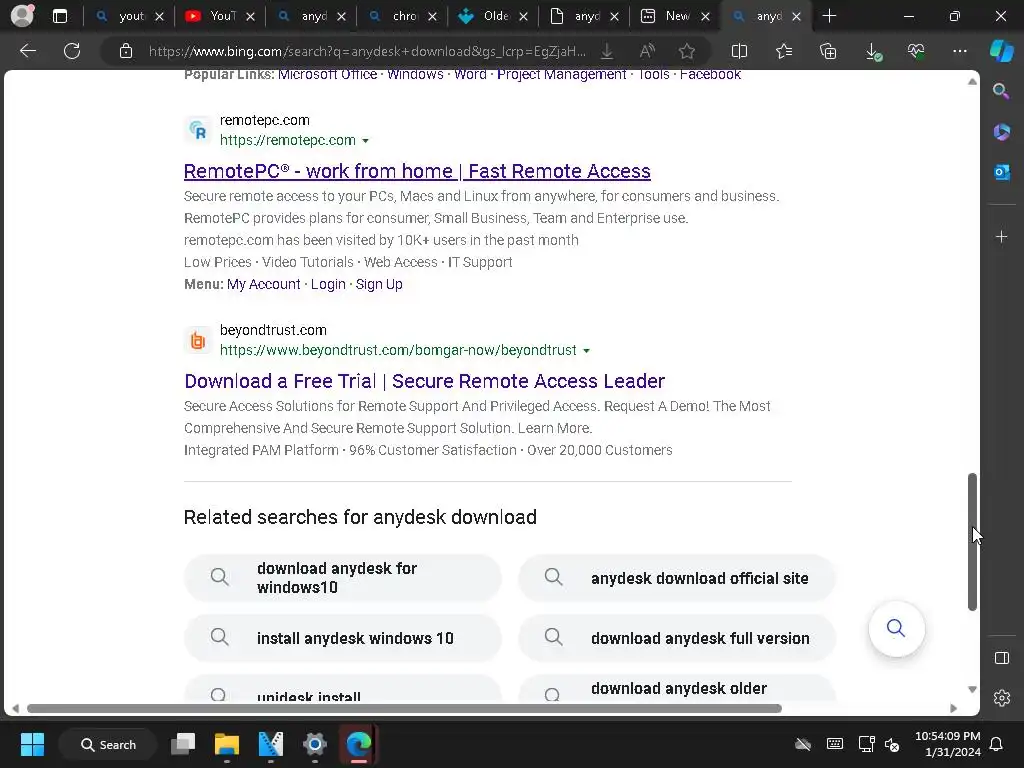Click the vertical scrollbar thumb
This screenshot has width=1024, height=768.
[x=972, y=542]
